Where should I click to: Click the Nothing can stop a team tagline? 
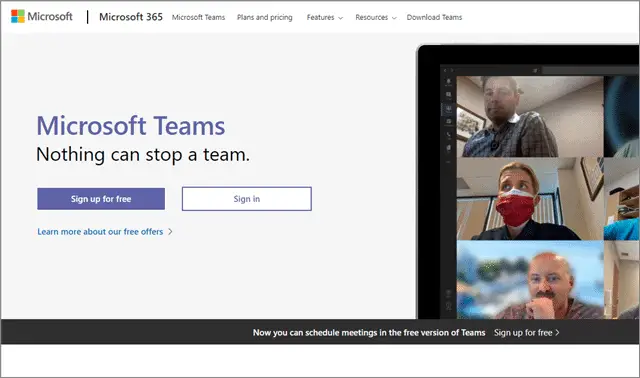click(143, 155)
